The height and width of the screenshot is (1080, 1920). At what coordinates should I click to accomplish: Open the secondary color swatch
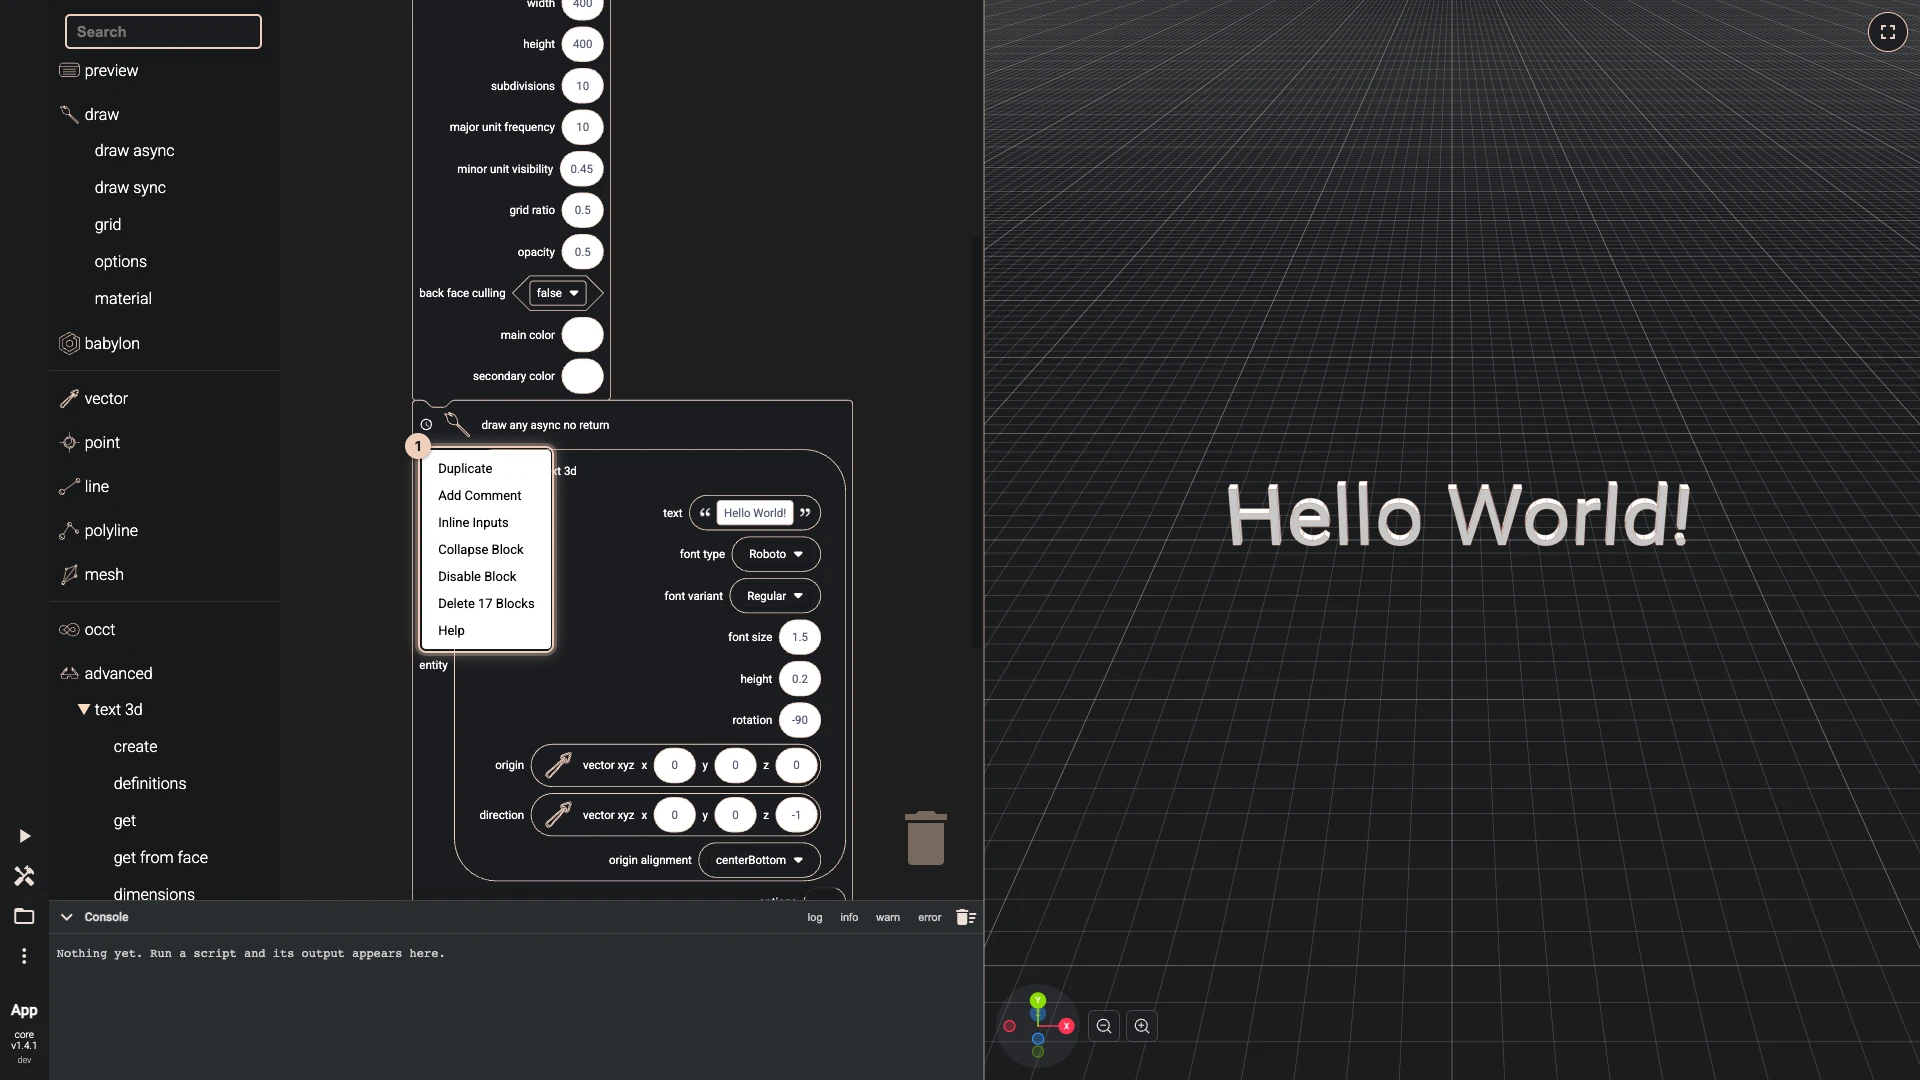click(582, 376)
